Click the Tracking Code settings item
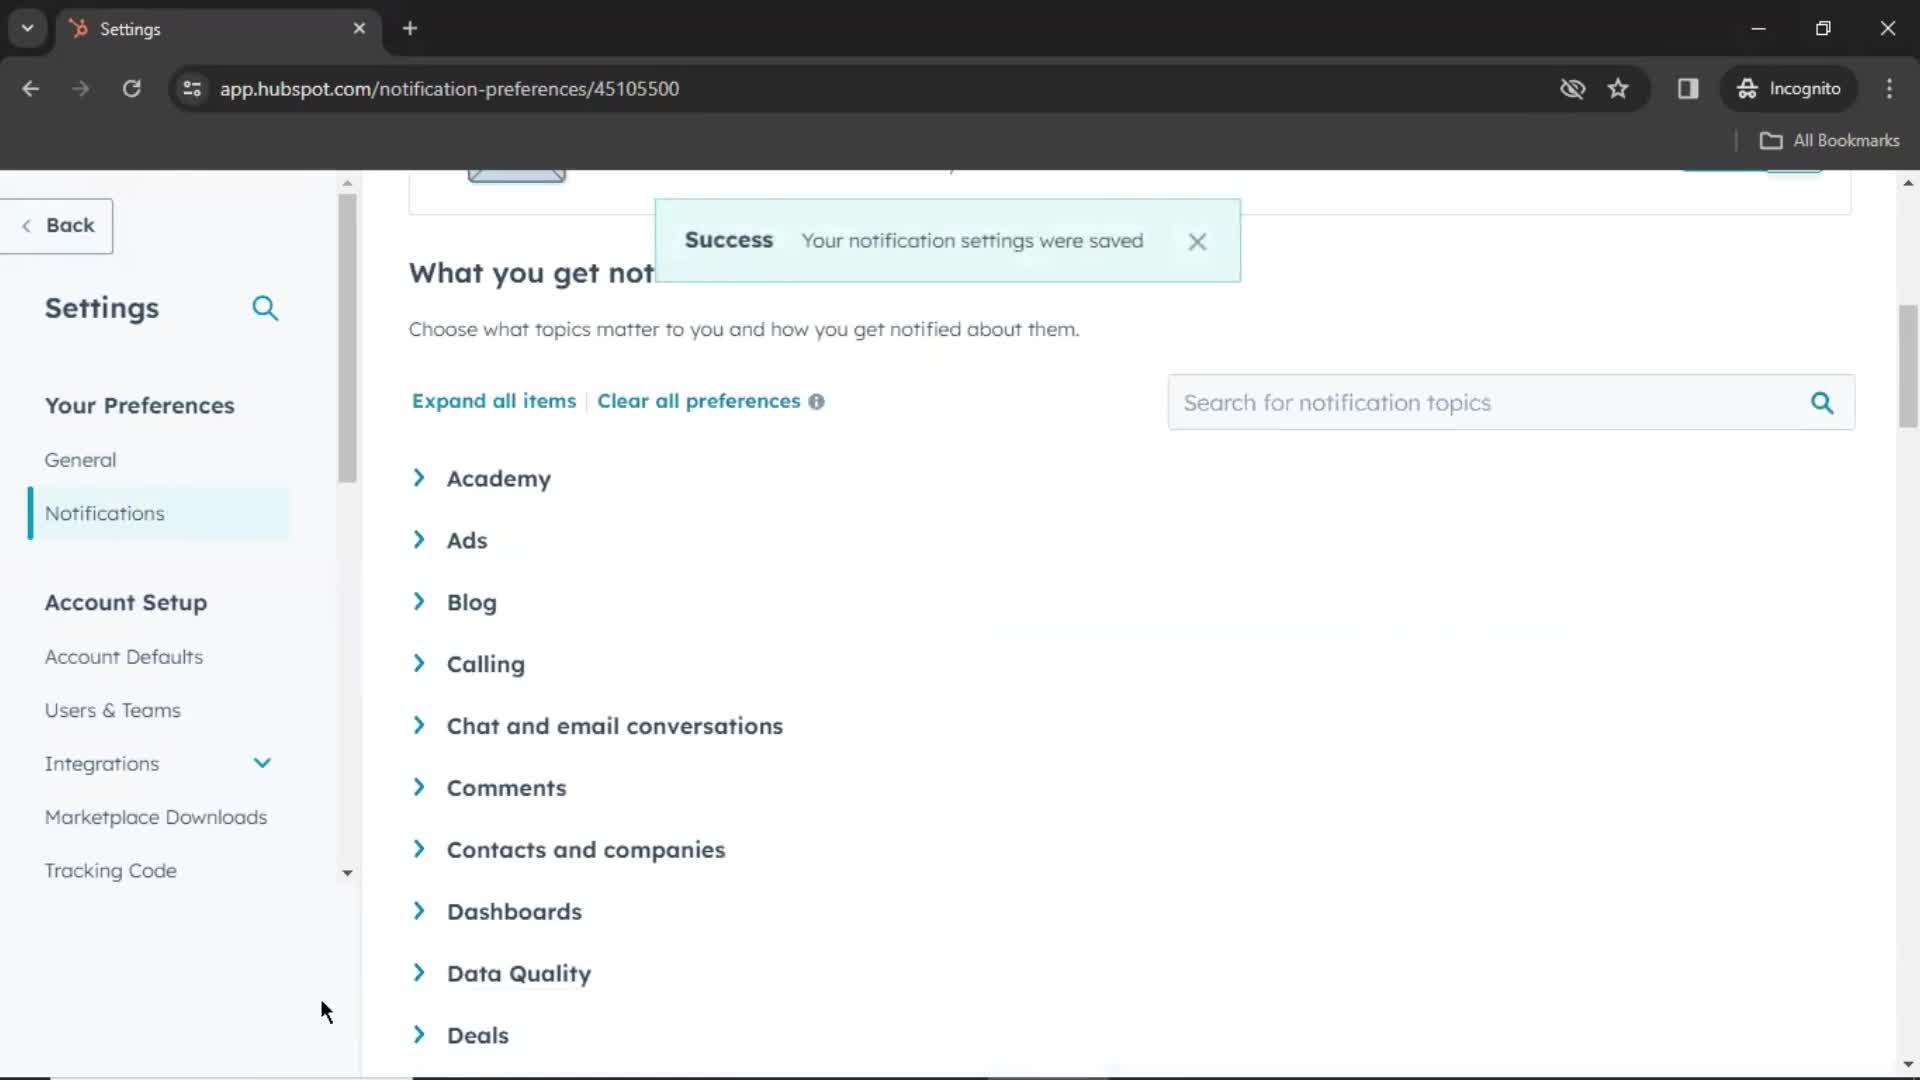1920x1080 pixels. 111,870
